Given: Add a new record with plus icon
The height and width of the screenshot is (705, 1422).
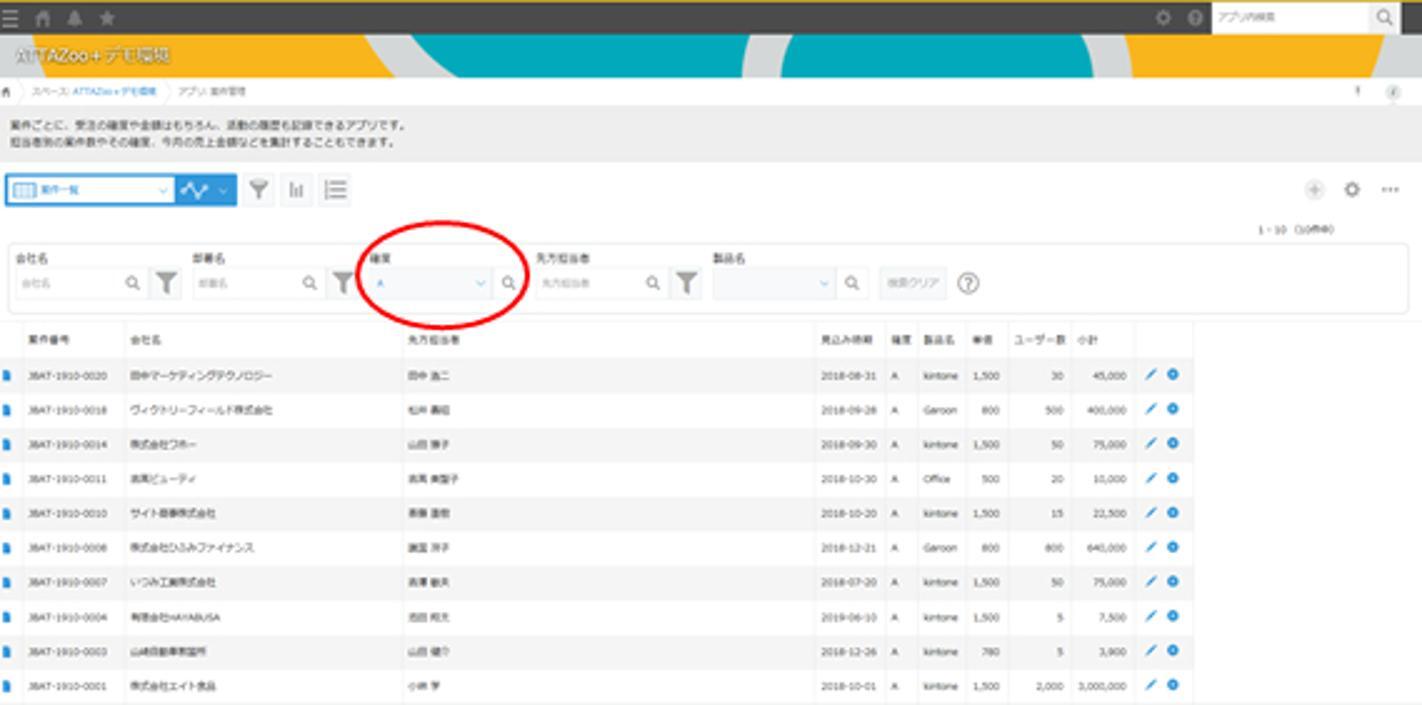Looking at the screenshot, I should tap(1314, 190).
